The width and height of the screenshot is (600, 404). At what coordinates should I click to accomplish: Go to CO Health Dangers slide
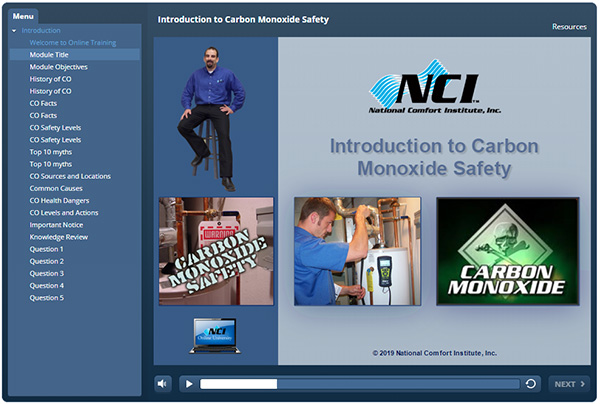pyautogui.click(x=59, y=201)
